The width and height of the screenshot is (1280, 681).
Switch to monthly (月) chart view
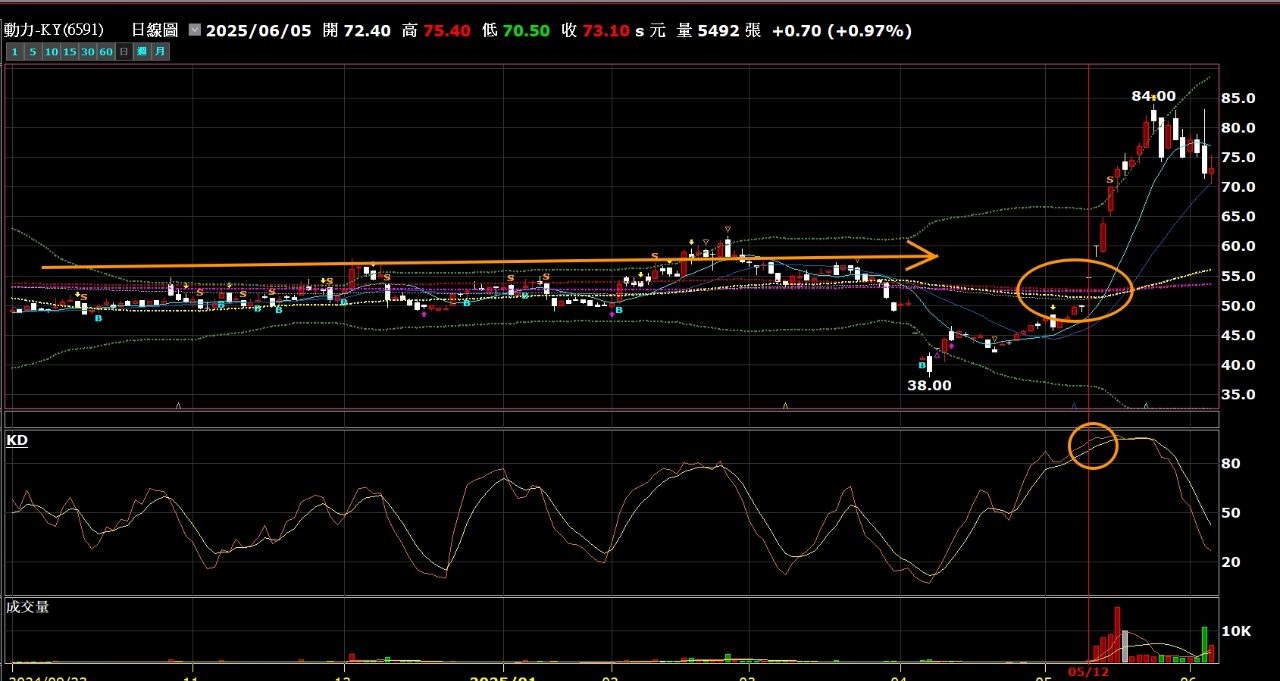click(160, 51)
